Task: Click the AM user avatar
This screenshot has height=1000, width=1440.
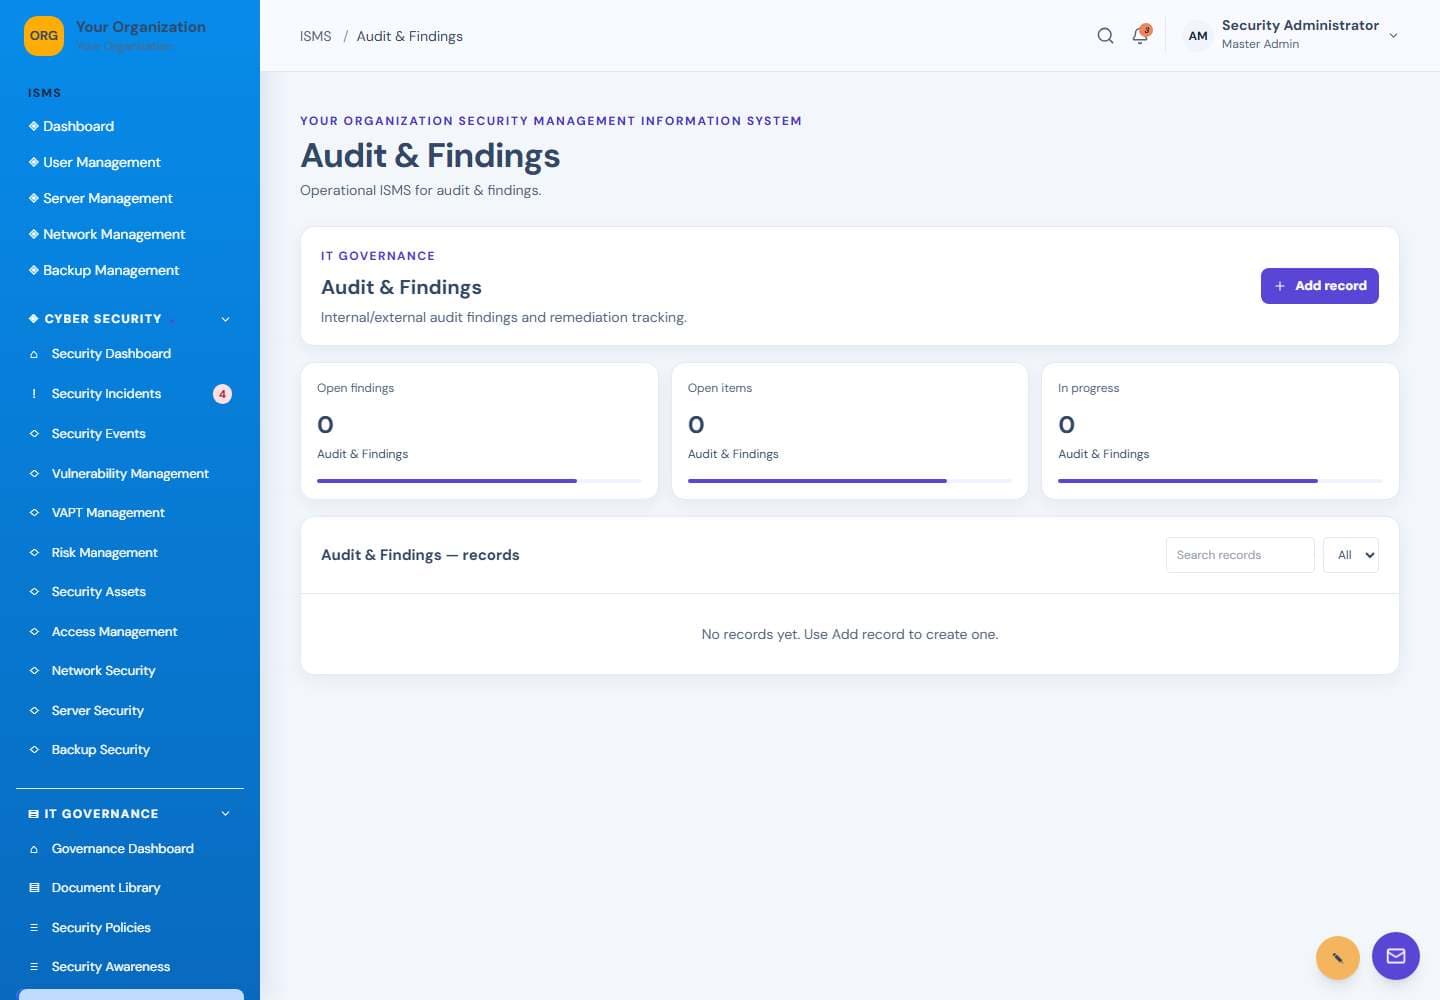Action: pyautogui.click(x=1198, y=36)
